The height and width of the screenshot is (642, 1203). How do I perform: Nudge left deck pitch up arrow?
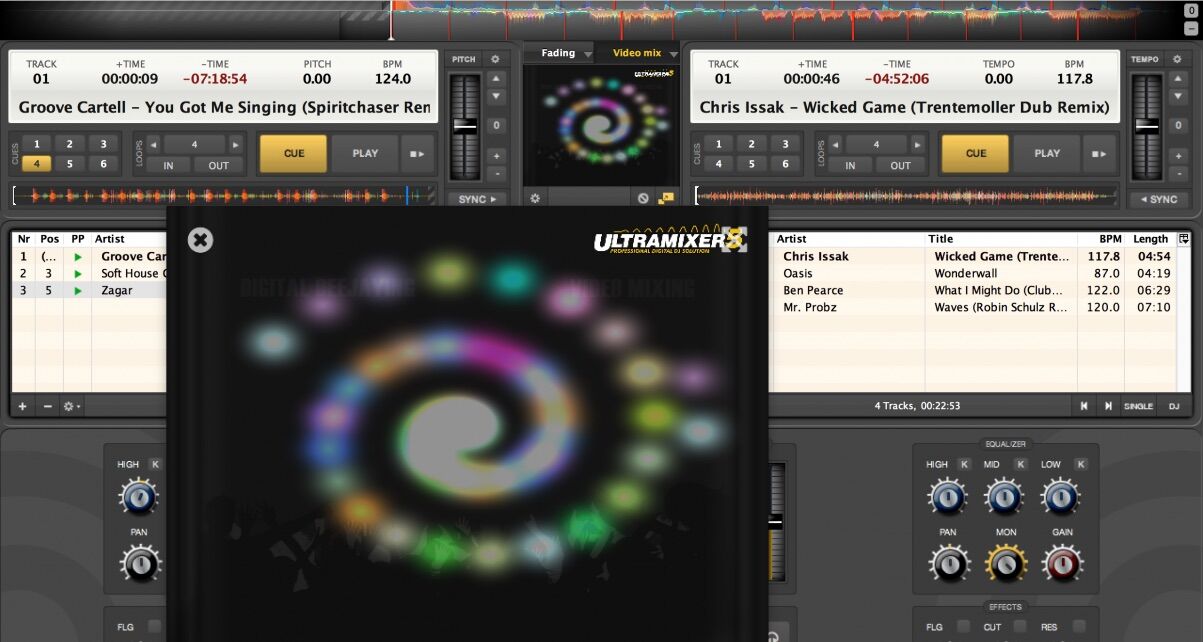496,78
